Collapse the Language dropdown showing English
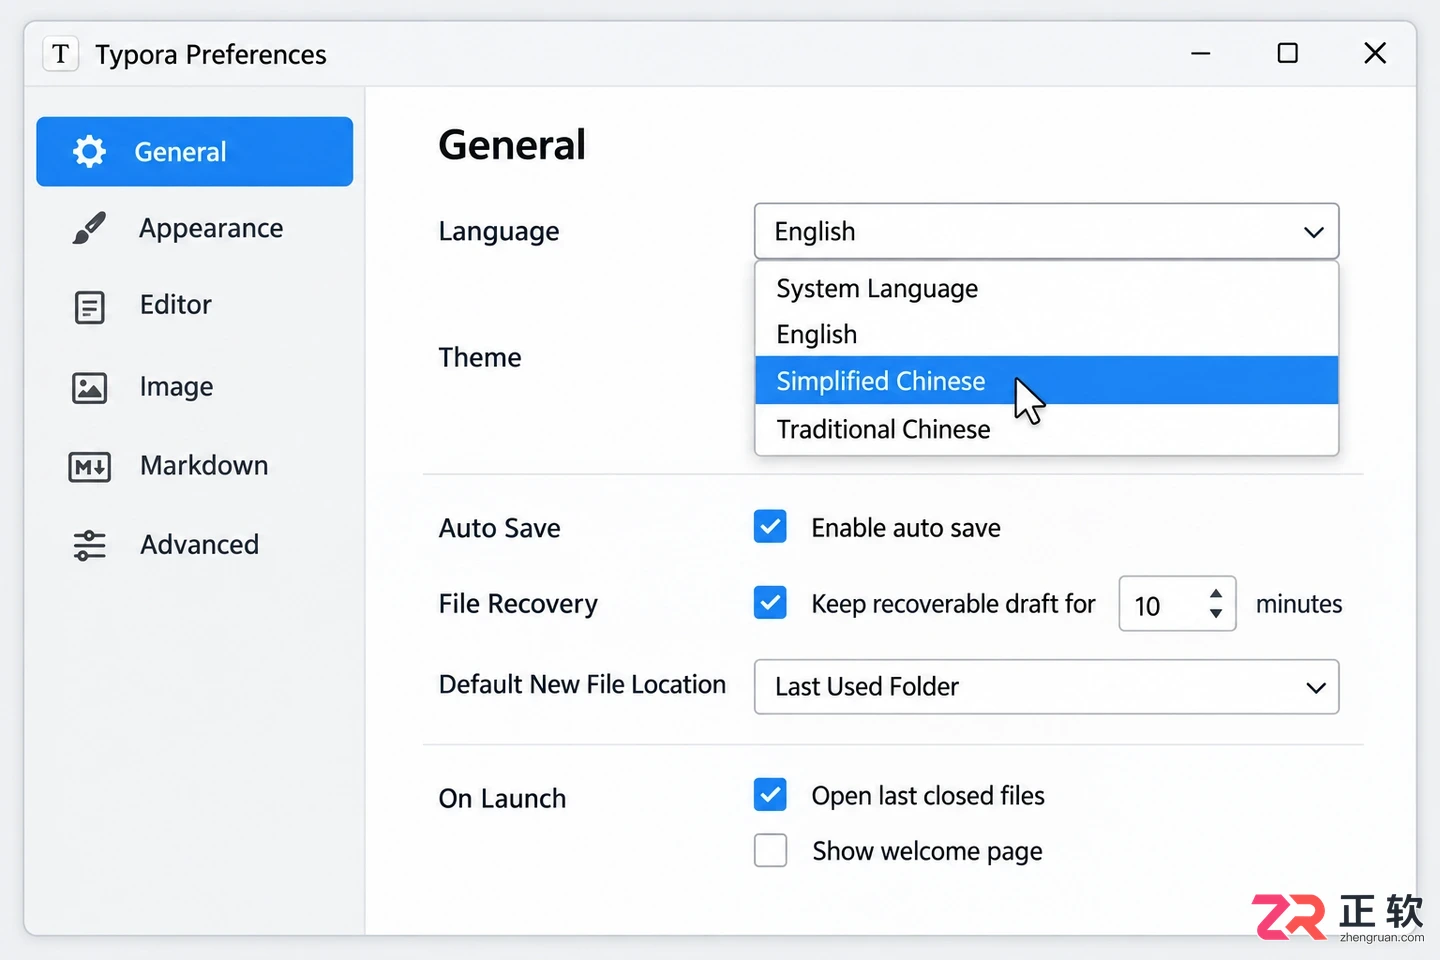Image resolution: width=1440 pixels, height=960 pixels. point(1046,232)
